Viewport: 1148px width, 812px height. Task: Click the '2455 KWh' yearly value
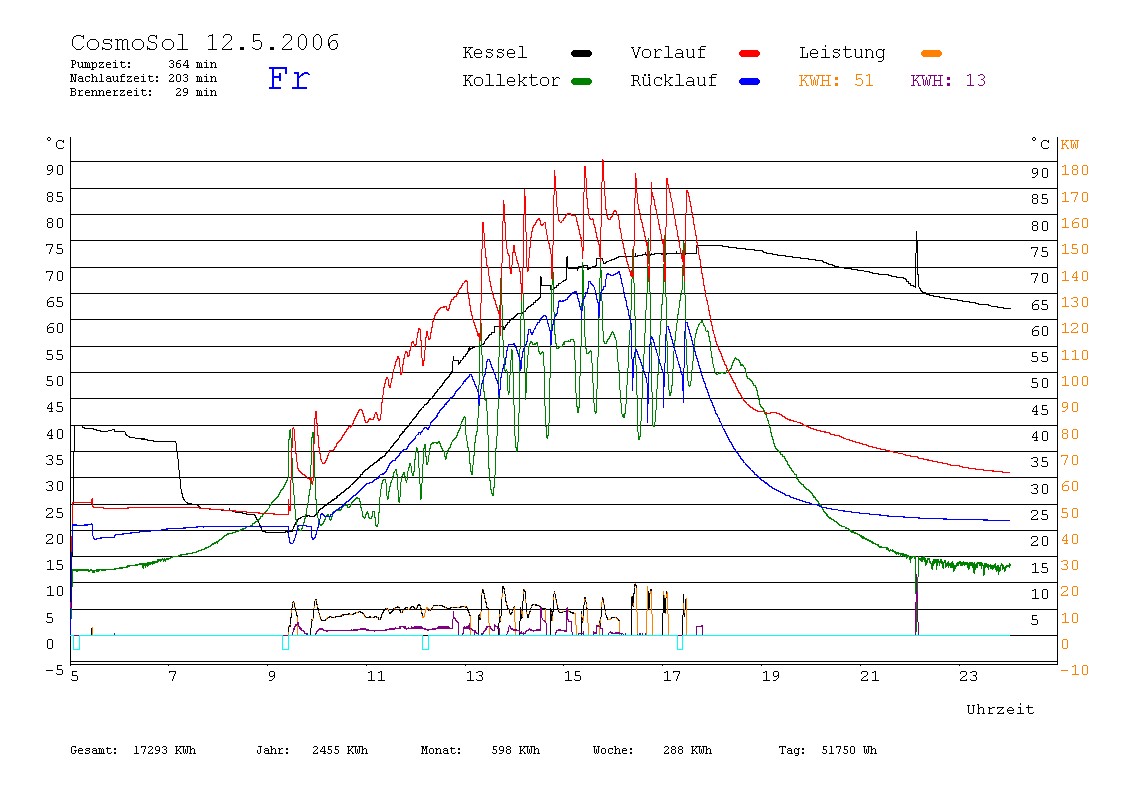[340, 750]
